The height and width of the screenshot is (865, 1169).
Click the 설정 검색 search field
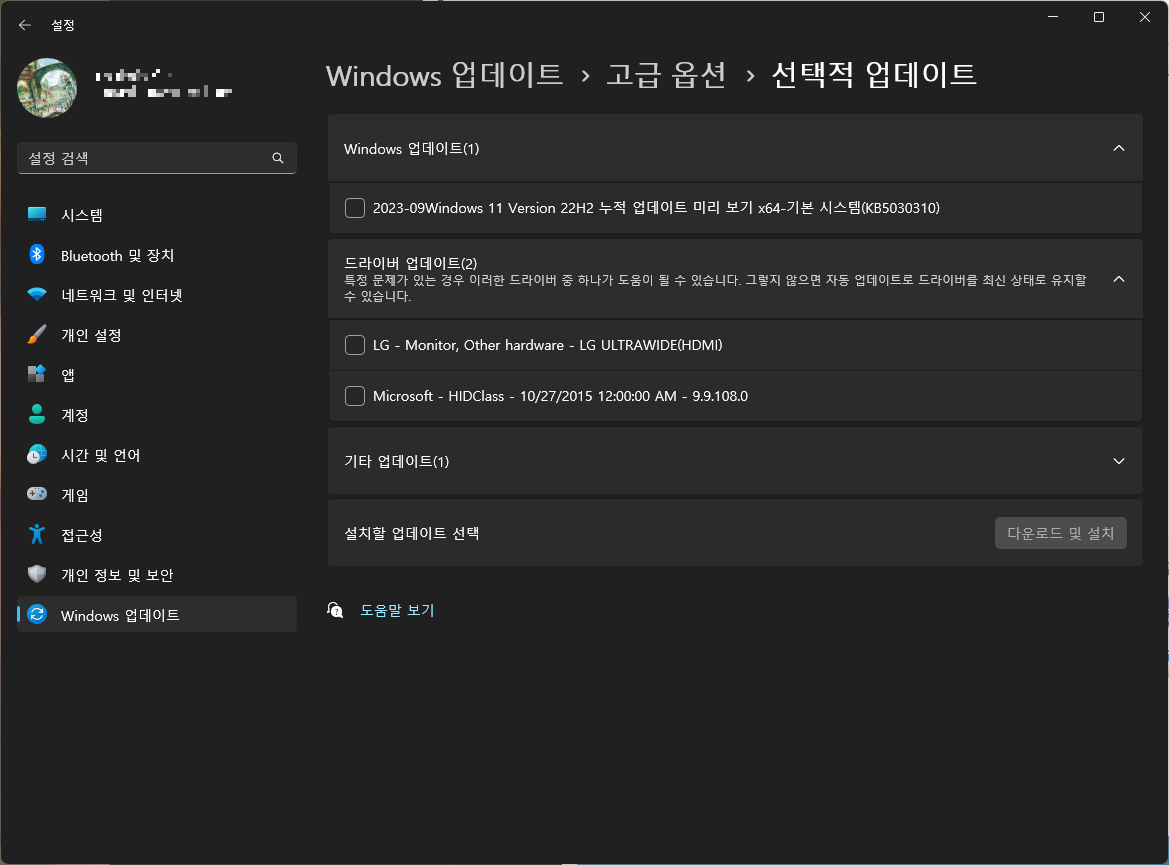tap(157, 158)
